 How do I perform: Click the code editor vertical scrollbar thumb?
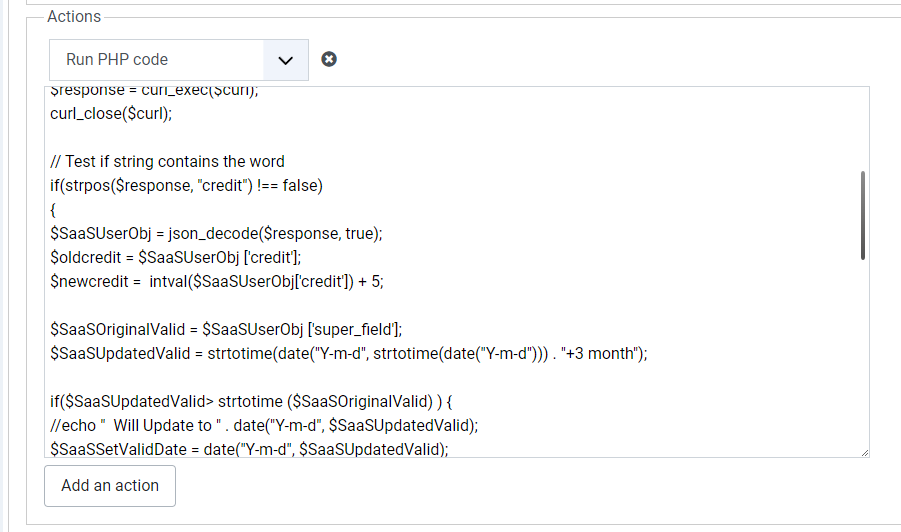click(862, 215)
